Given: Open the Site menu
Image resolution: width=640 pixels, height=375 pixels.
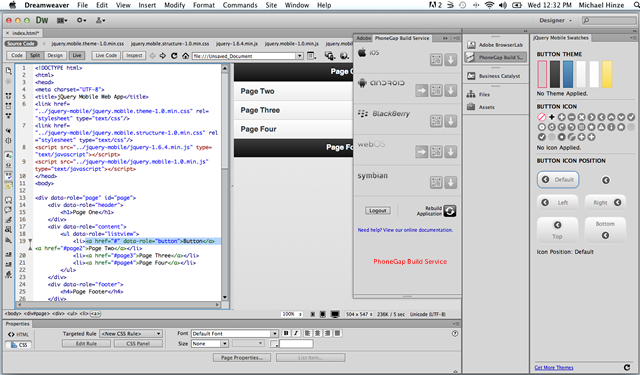Looking at the screenshot, I should coord(271,5).
